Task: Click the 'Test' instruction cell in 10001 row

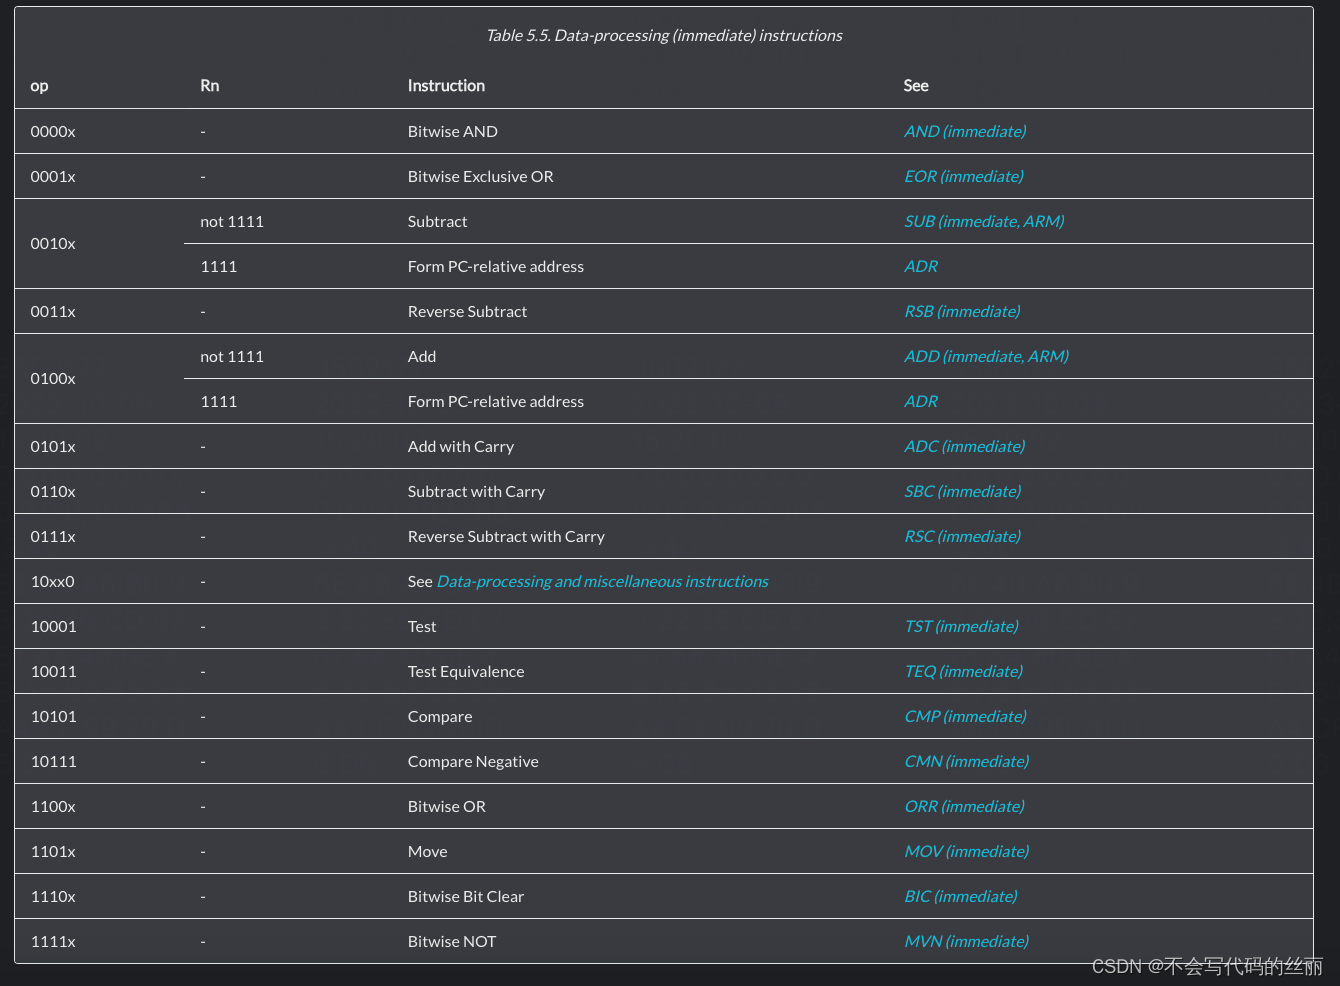Action: tap(422, 626)
